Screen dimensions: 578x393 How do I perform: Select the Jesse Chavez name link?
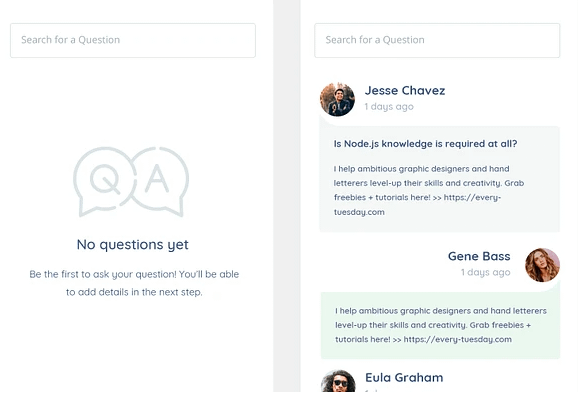coord(405,90)
